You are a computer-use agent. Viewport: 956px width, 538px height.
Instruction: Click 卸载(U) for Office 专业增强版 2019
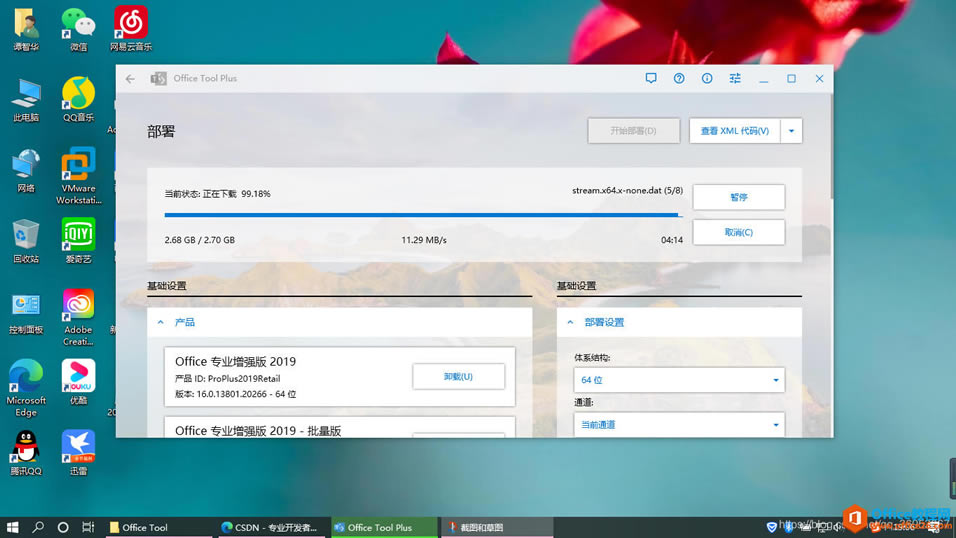pyautogui.click(x=458, y=376)
